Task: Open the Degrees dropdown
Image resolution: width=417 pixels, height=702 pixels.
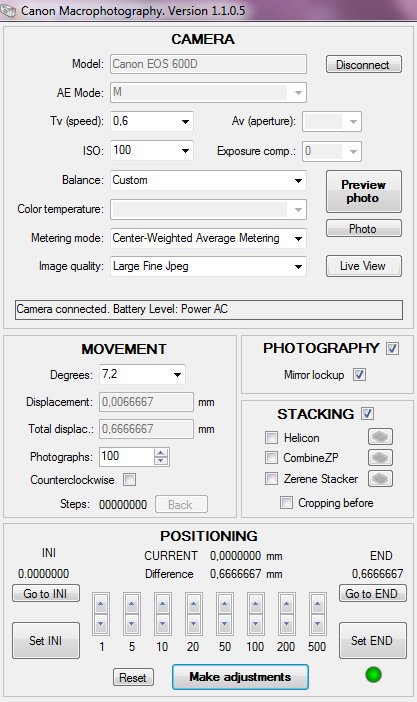Action: [142, 374]
